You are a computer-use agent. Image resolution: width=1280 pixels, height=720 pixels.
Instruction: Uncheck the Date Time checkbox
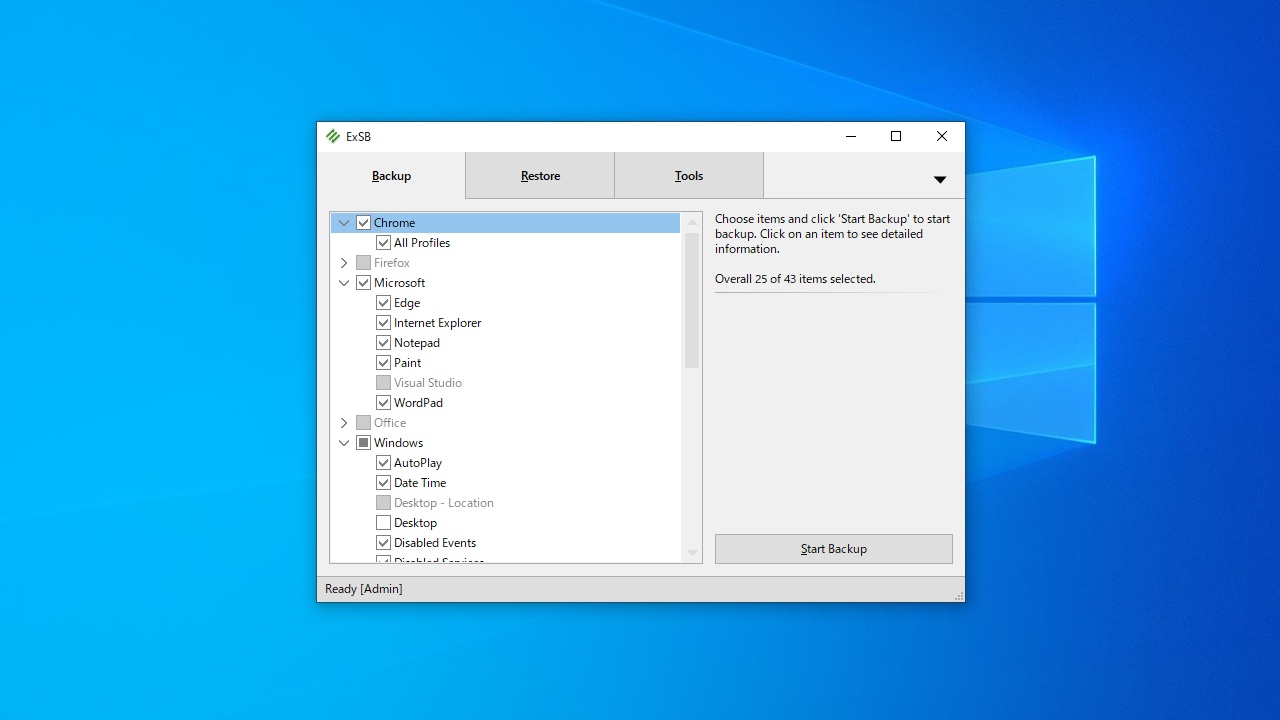(383, 483)
